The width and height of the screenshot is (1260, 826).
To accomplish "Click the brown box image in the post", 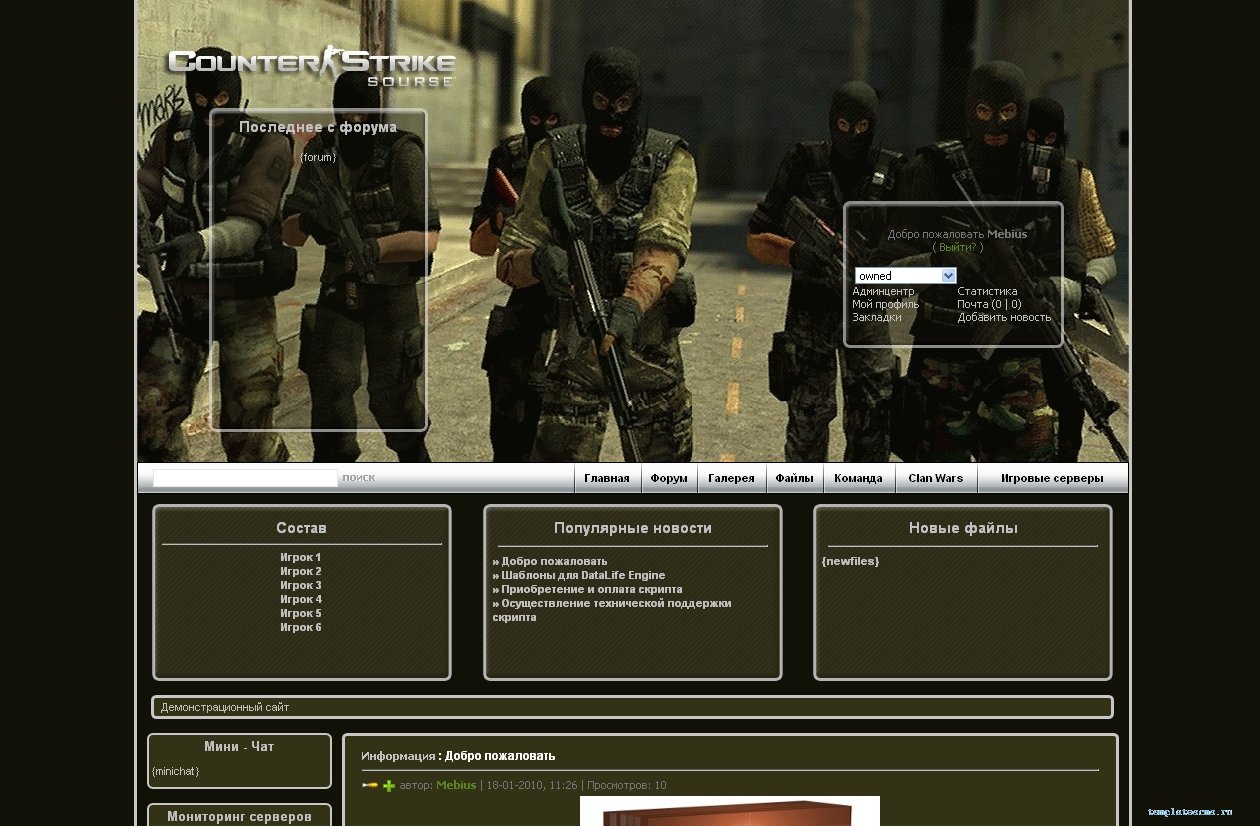I will [x=729, y=811].
